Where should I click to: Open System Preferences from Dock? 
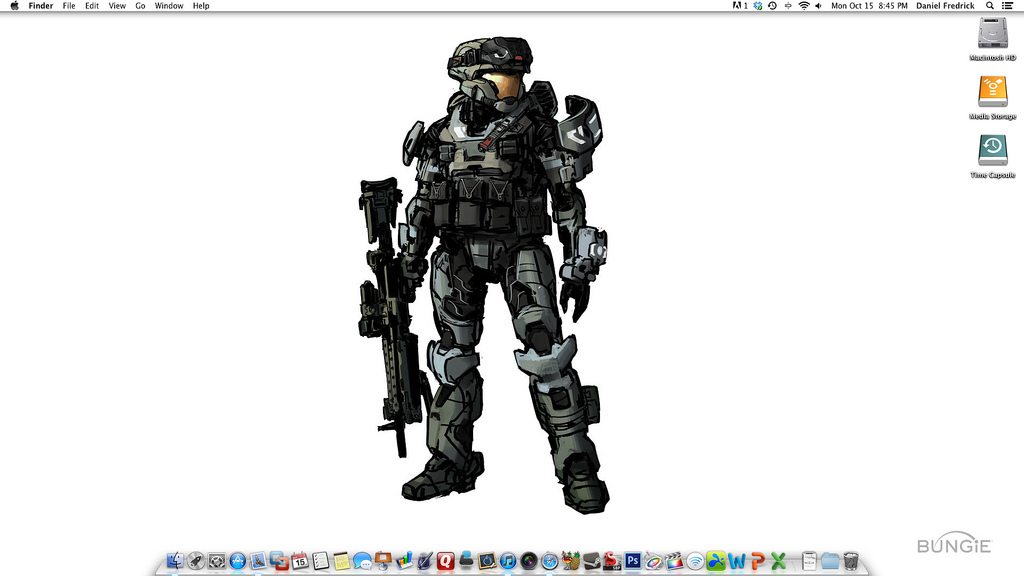pos(217,560)
